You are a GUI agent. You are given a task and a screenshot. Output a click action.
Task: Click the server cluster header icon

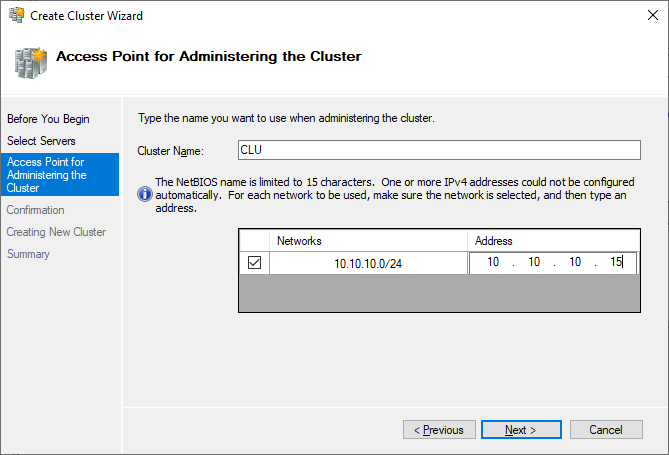[31, 63]
